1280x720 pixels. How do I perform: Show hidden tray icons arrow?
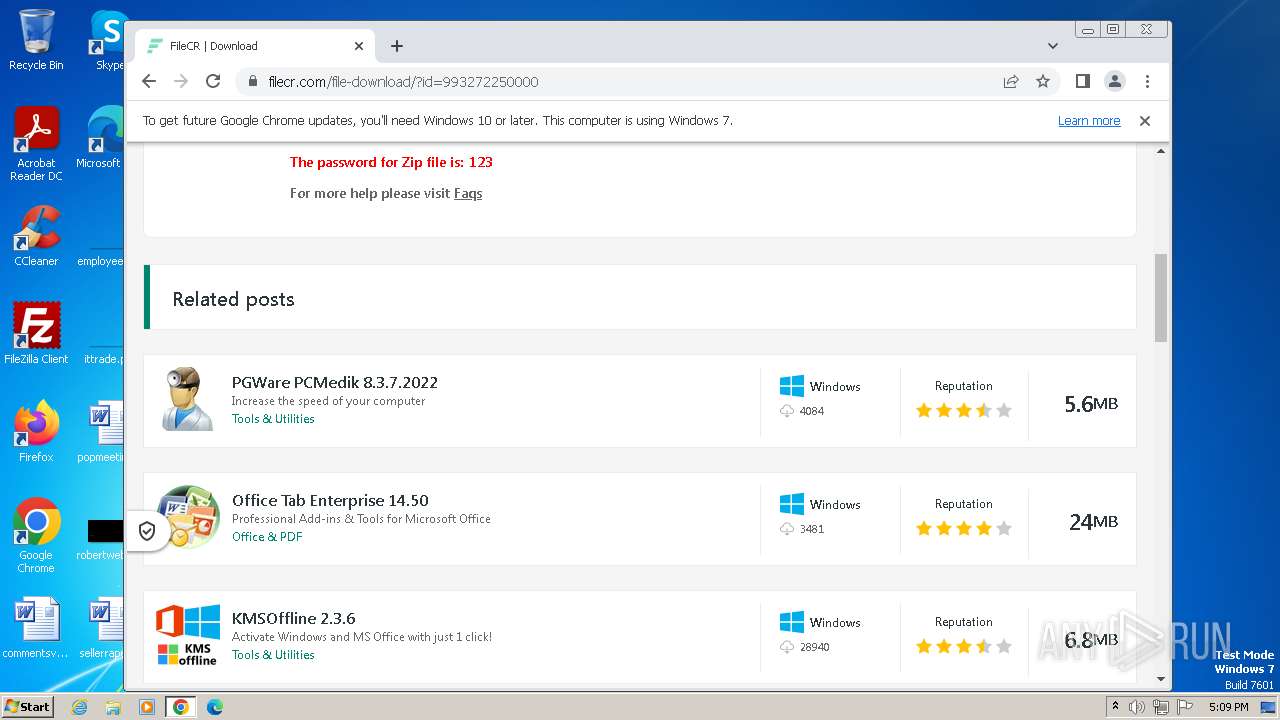pos(1115,707)
